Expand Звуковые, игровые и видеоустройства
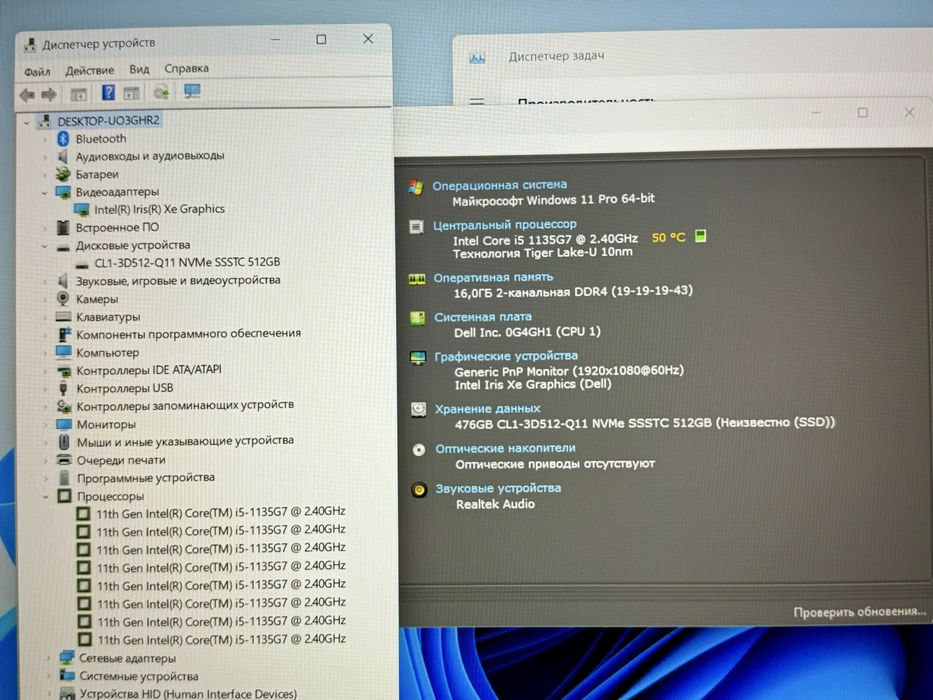Screen dimensions: 933x700 point(45,282)
